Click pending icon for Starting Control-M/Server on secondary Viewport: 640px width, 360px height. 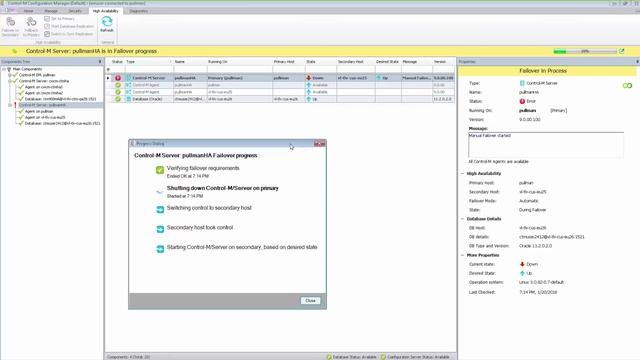(x=160, y=249)
